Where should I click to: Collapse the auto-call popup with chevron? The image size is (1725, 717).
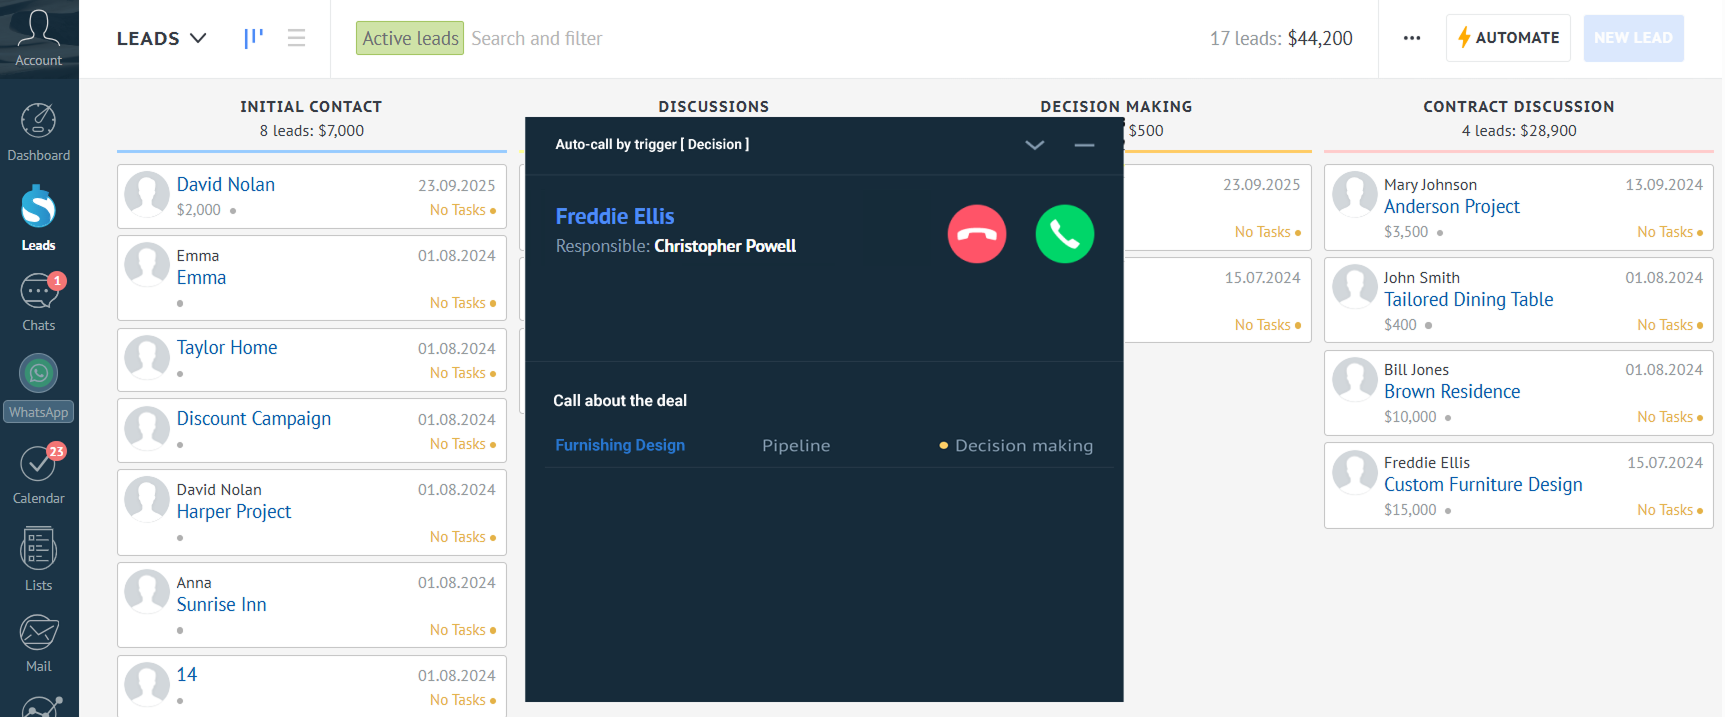pos(1034,145)
